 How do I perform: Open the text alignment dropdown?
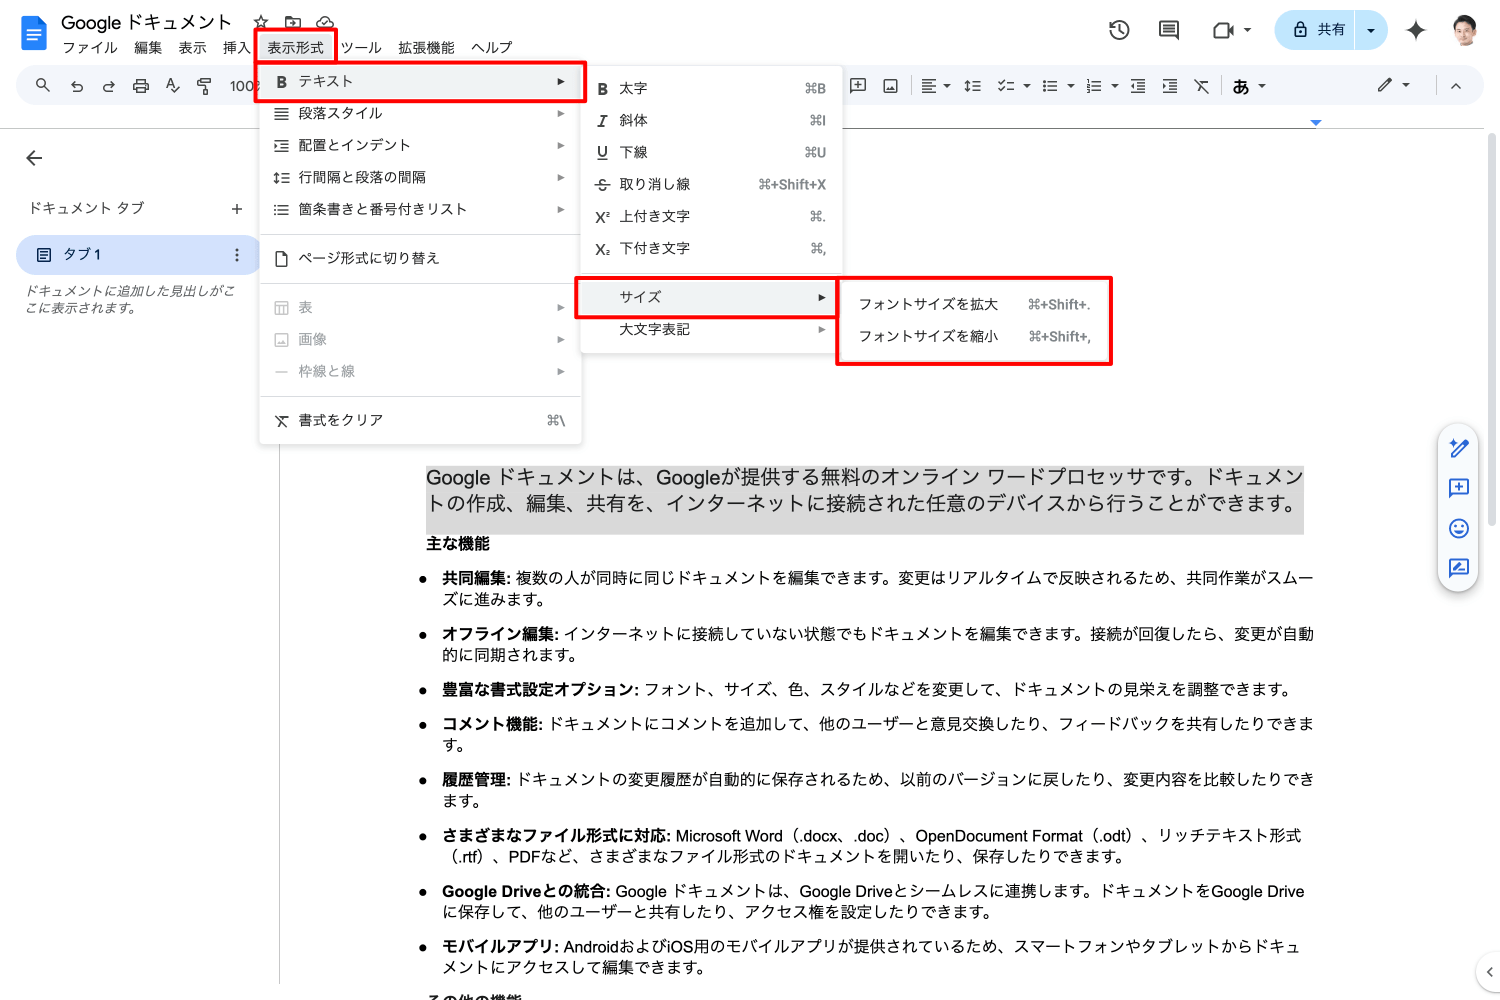935,86
